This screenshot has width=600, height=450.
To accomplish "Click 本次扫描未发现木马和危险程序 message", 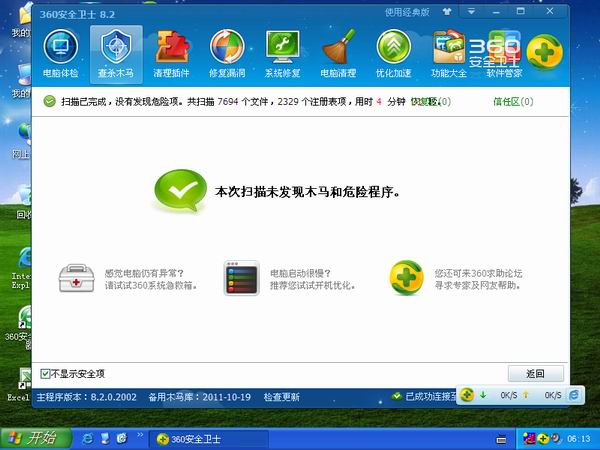I will click(307, 191).
